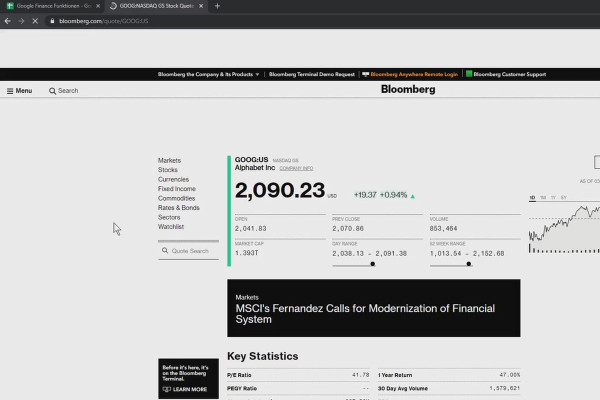Screen dimensions: 600x400
Task: Click the green up-triangle change indicator
Action: (412, 196)
